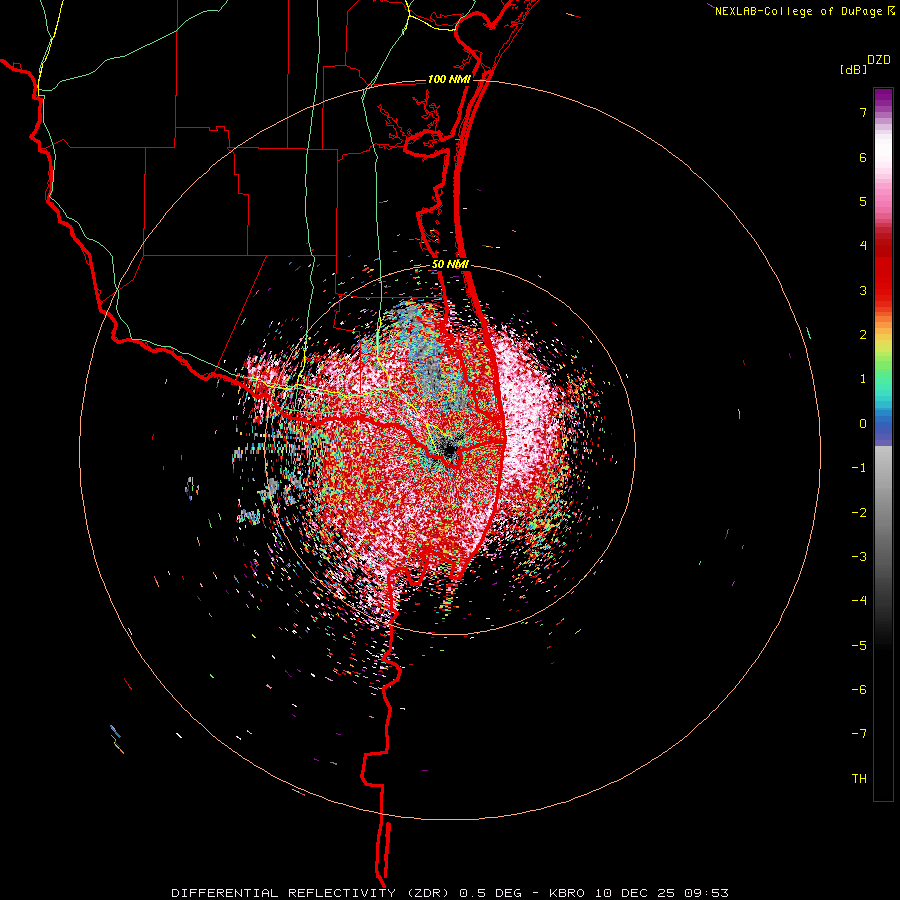Click the -7 value on color scale
900x900 pixels.
(859, 734)
